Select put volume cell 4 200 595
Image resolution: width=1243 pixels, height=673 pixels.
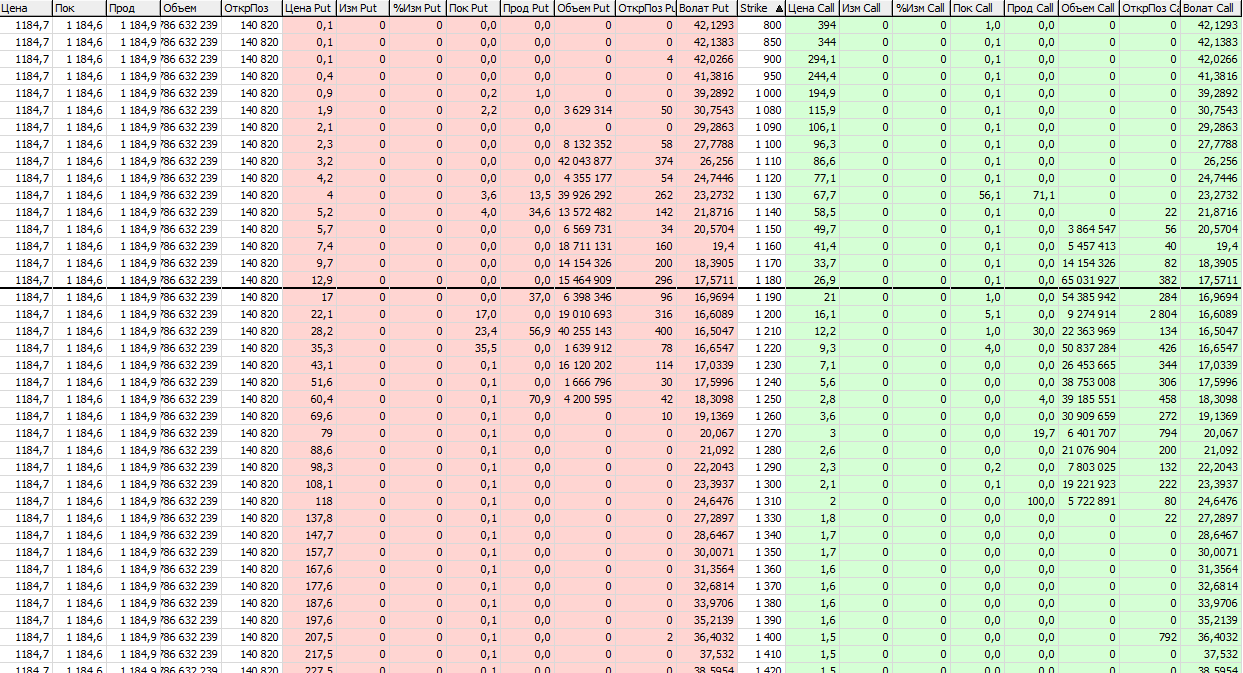585,399
